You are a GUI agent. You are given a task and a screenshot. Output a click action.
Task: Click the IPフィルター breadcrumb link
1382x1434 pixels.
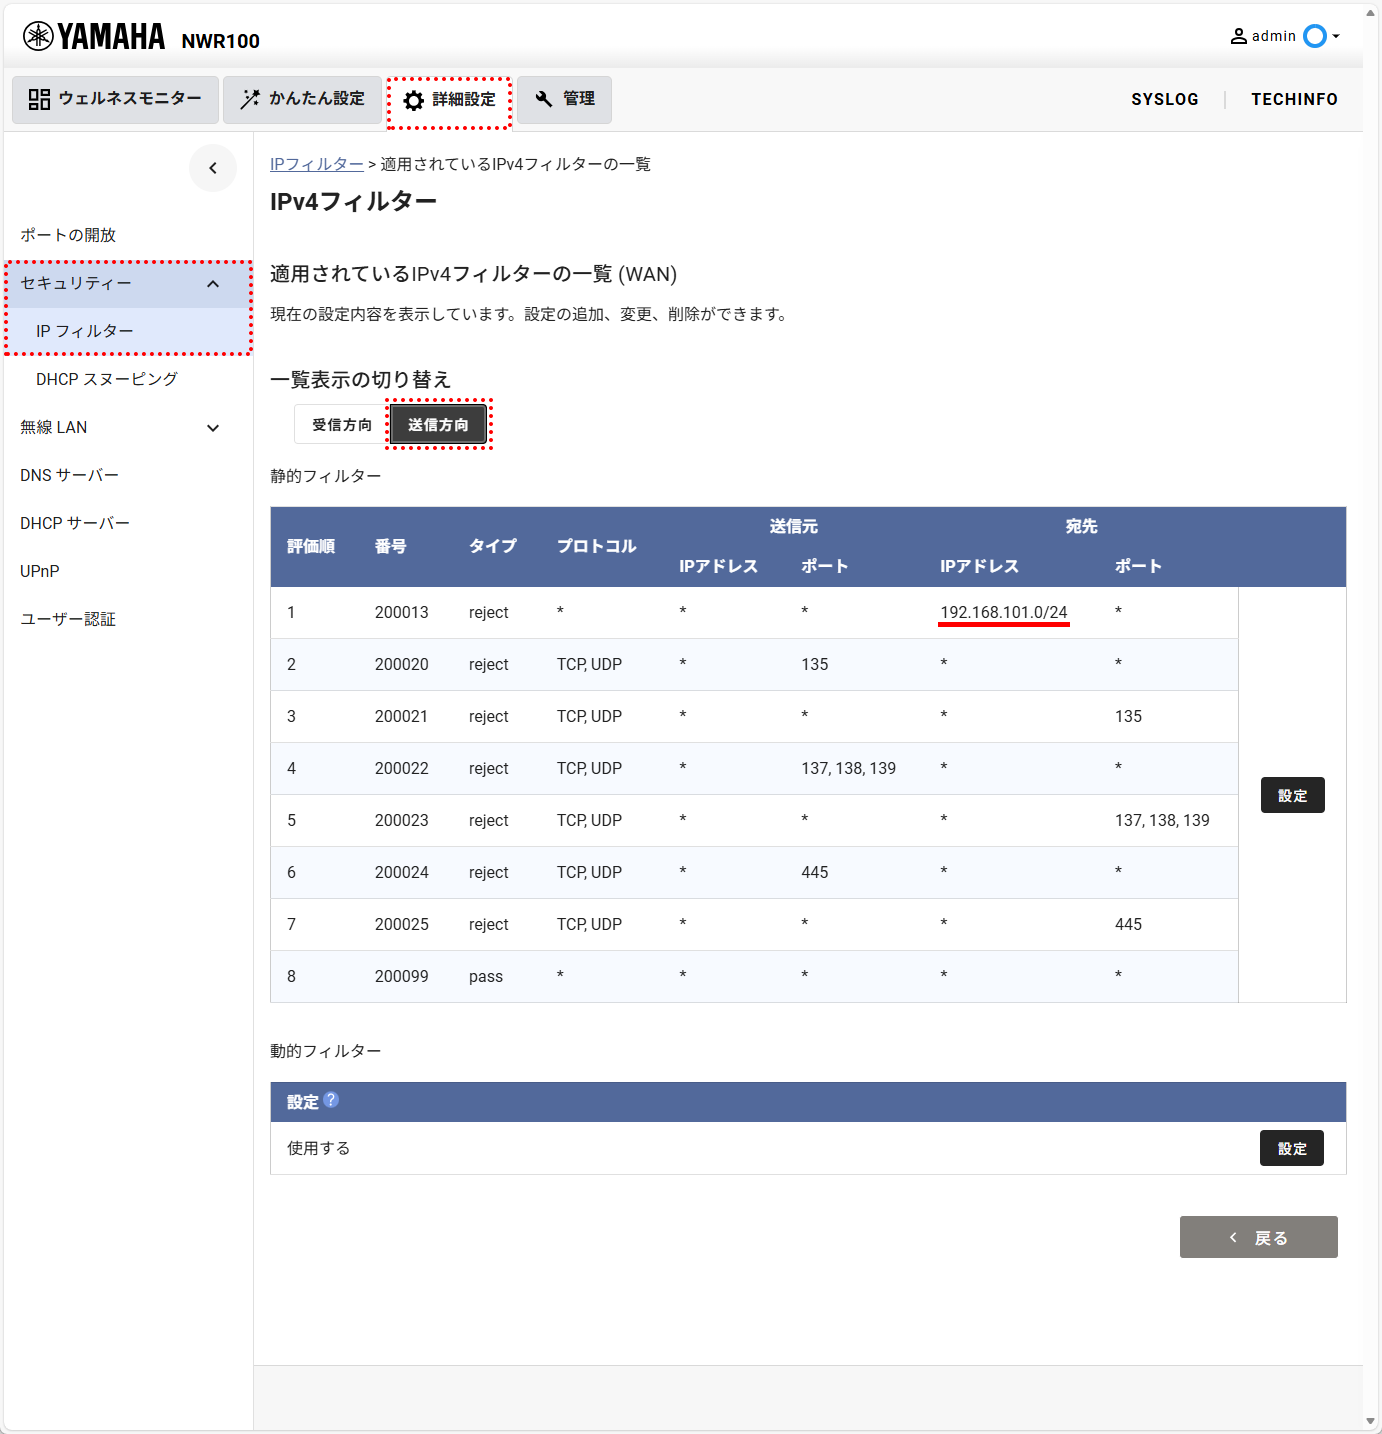[x=317, y=164]
